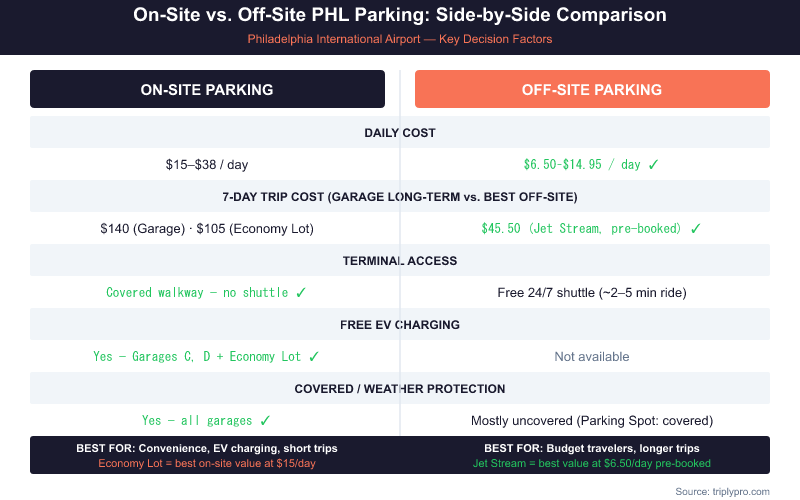This screenshot has height=500, width=800.
Task: Click the 7-DAY TRIP COST section header
Action: click(x=400, y=196)
